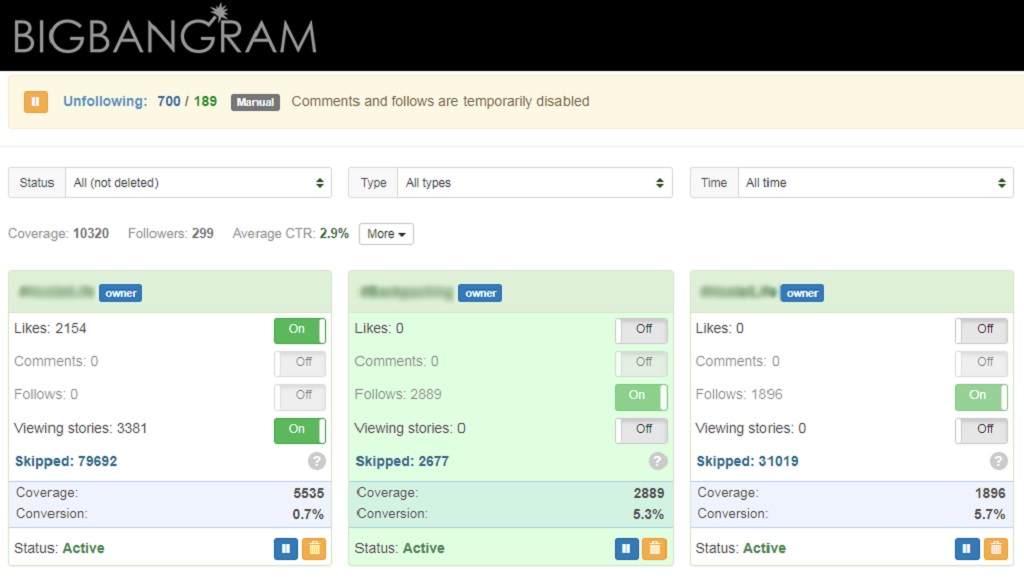Screen dimensions: 1024x580
Task: Pause the campaign with Follows: 2889
Action: [626, 549]
